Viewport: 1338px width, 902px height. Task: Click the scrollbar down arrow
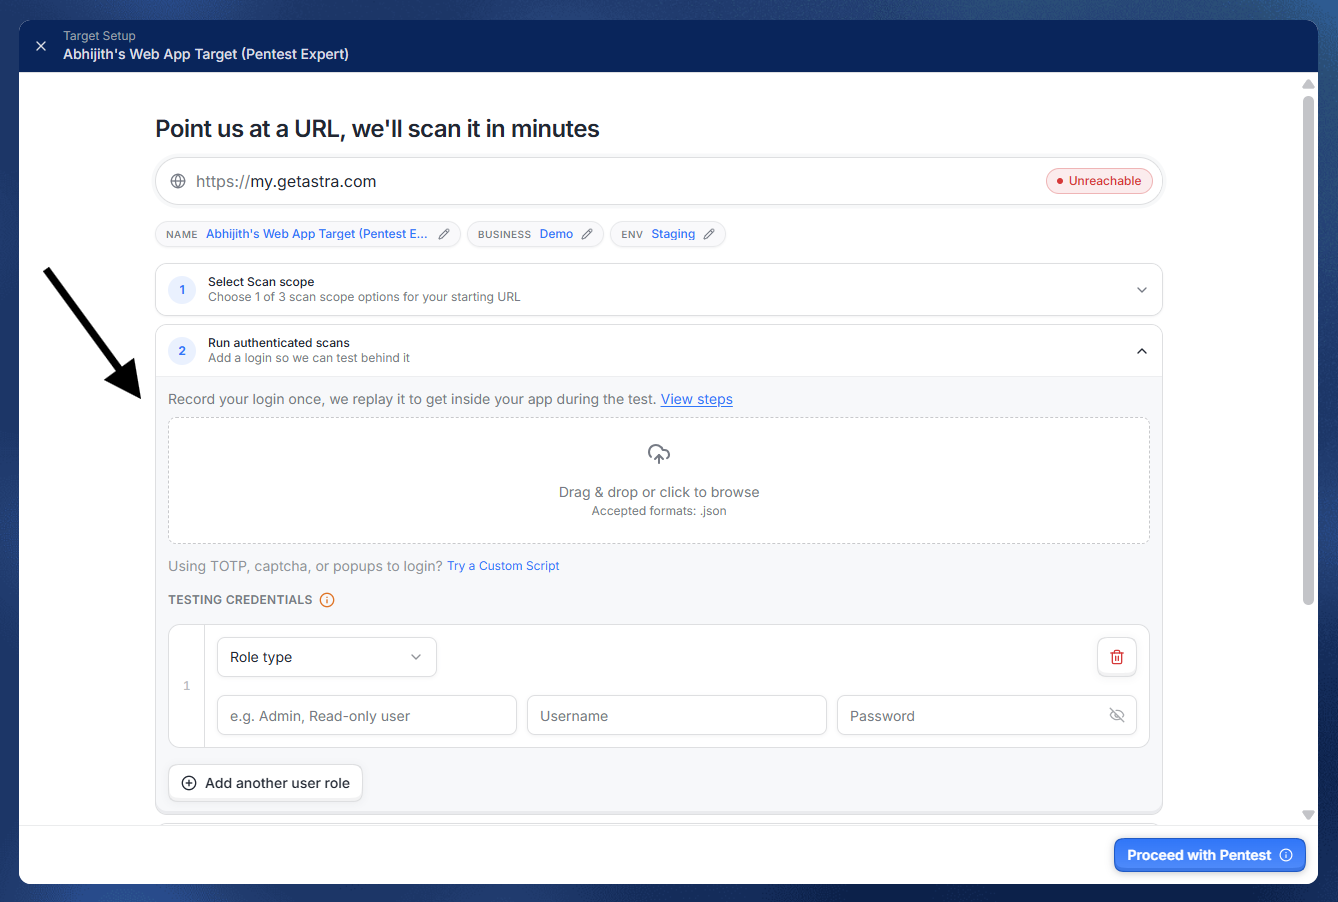click(x=1308, y=815)
